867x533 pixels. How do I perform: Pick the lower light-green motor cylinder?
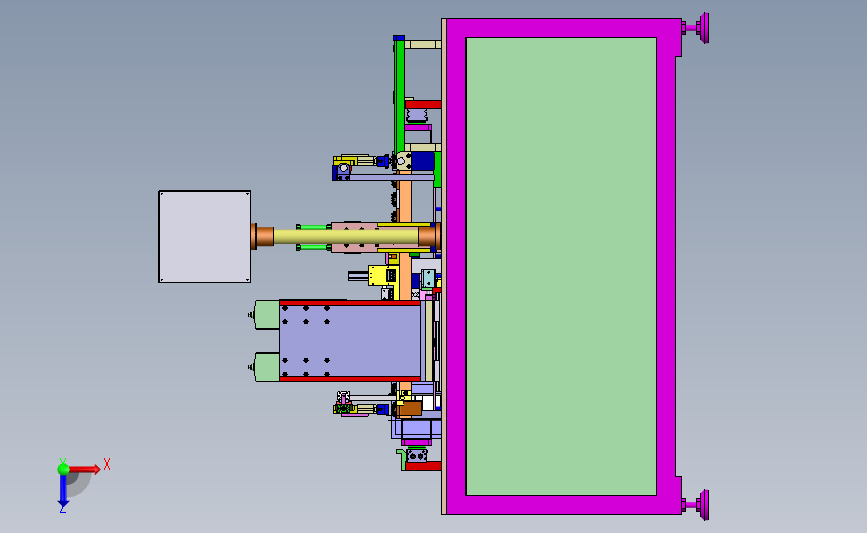pyautogui.click(x=267, y=367)
